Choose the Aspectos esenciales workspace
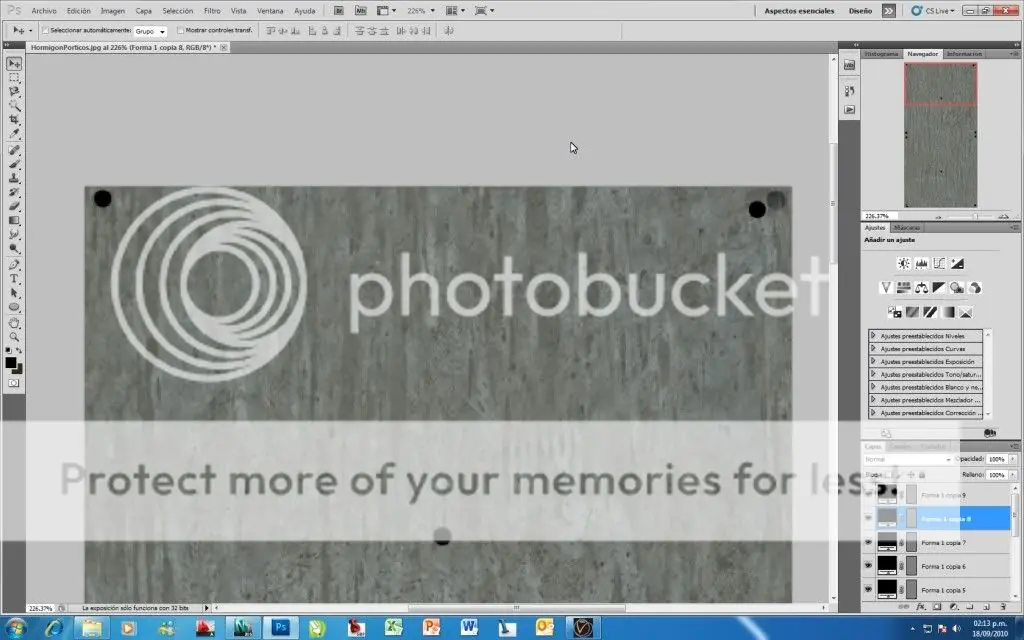The height and width of the screenshot is (640, 1024). pyautogui.click(x=799, y=11)
